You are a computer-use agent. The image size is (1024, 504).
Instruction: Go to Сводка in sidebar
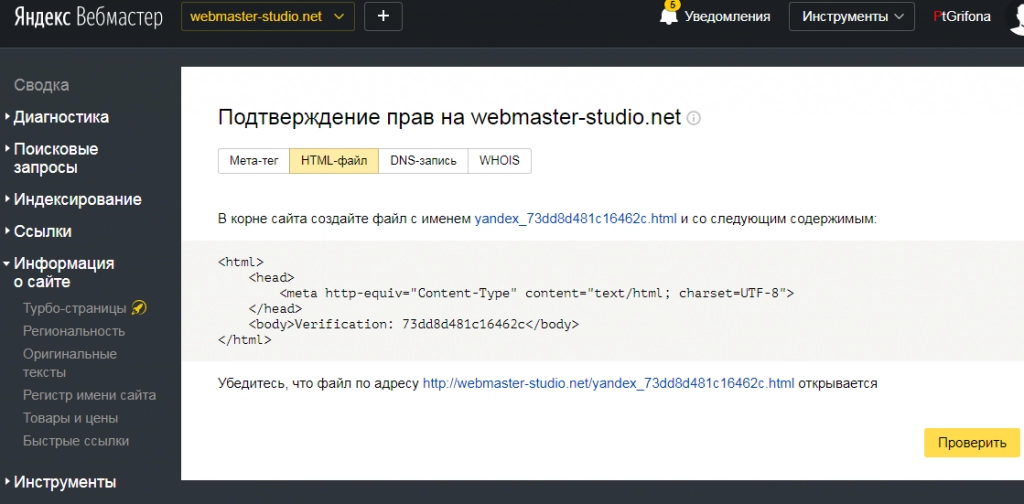(x=41, y=86)
